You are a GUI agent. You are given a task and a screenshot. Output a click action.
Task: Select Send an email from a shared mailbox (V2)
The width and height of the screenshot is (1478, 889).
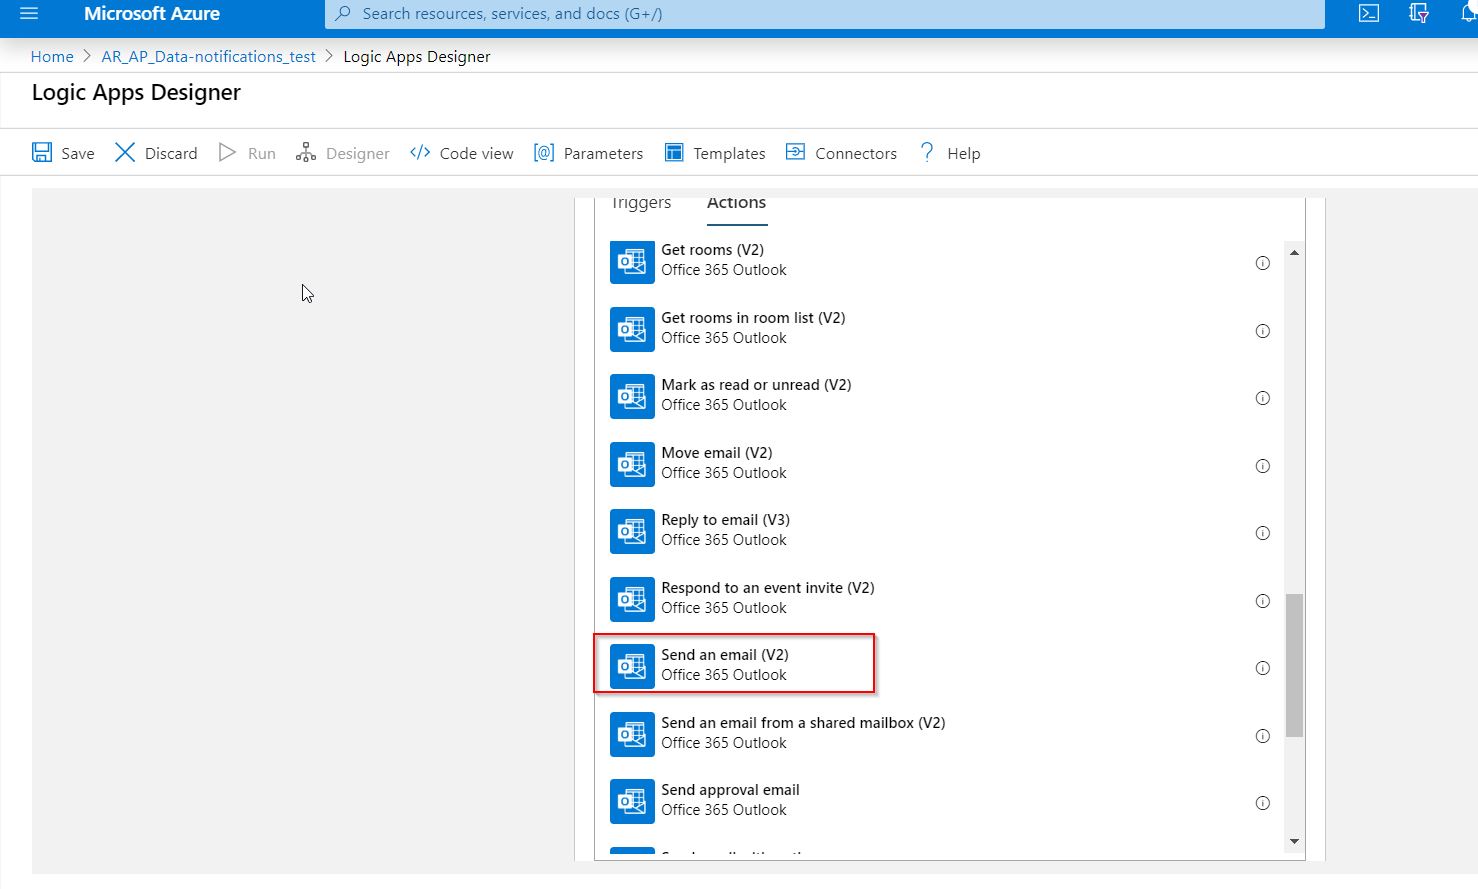point(940,735)
